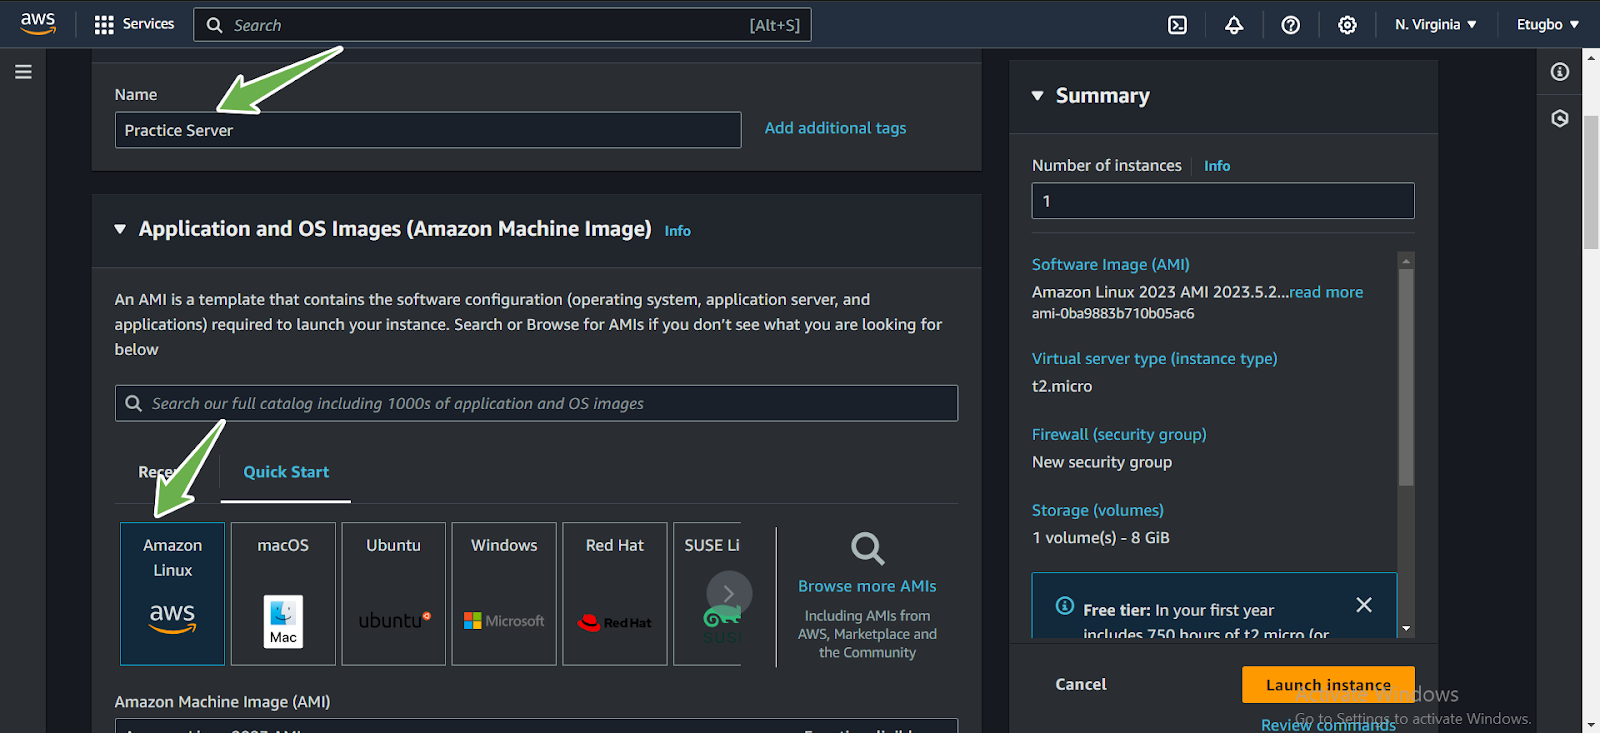Launch CloudShell from the top bar
This screenshot has width=1600, height=733.
point(1178,25)
